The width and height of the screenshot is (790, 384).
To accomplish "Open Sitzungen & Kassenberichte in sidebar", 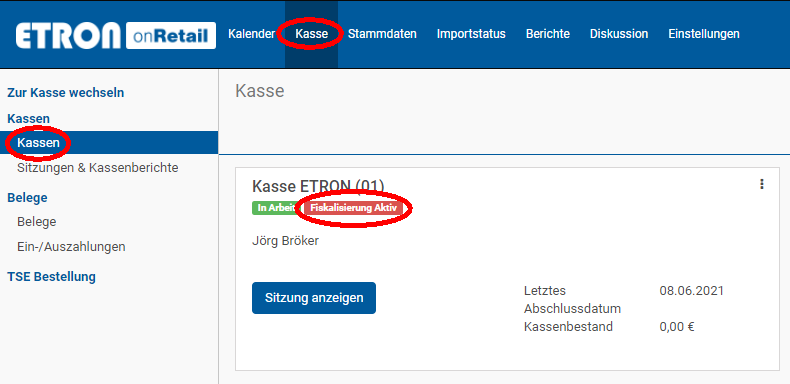I will coord(98,167).
